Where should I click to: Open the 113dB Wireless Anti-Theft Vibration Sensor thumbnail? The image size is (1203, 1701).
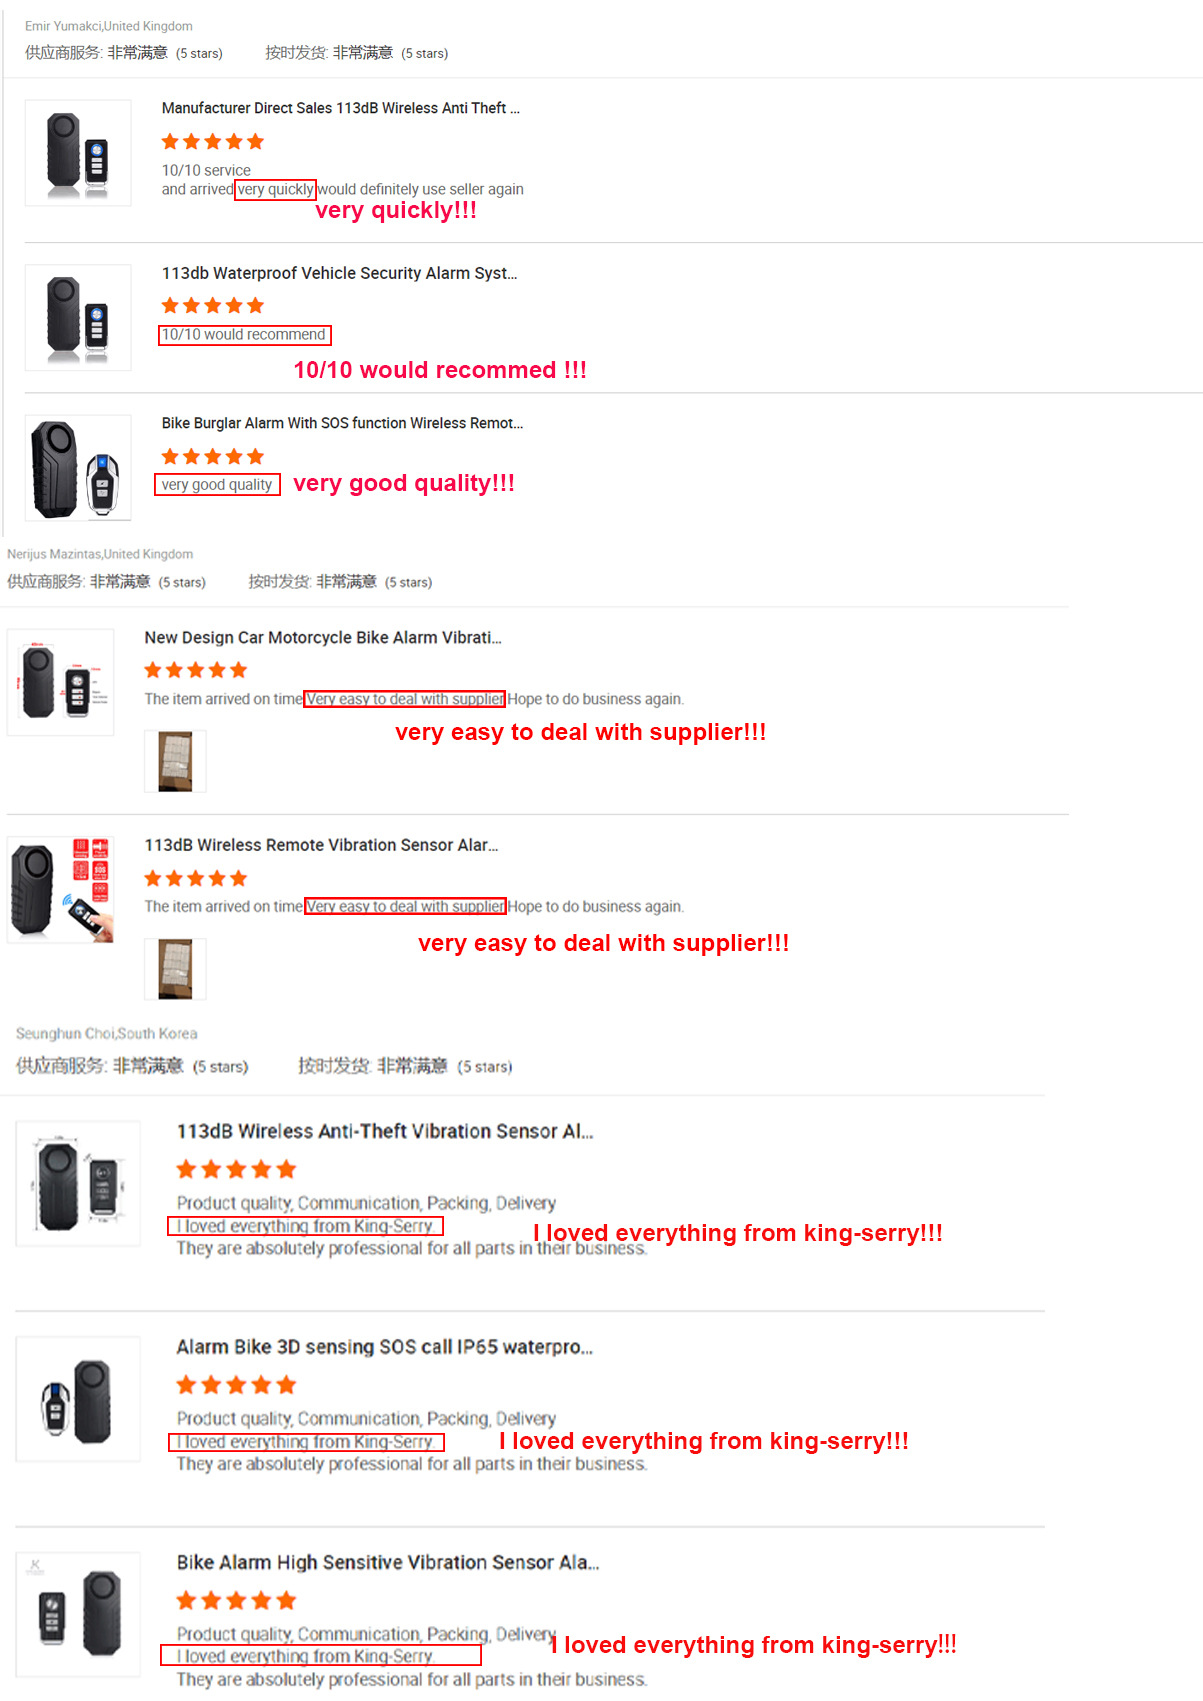[x=78, y=1183]
